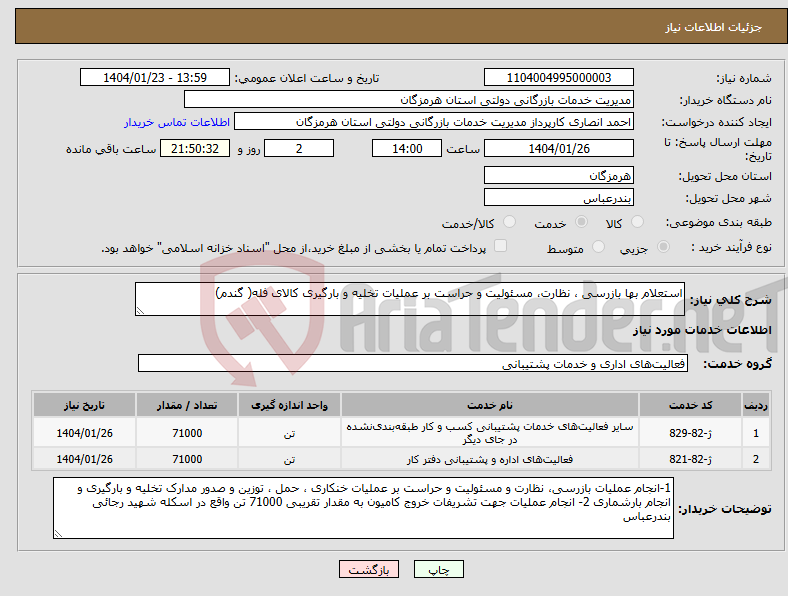Image resolution: width=788 pixels, height=596 pixels.
Task: Click the جزئیات اطلاعات نیاز header title
Action: [x=714, y=27]
